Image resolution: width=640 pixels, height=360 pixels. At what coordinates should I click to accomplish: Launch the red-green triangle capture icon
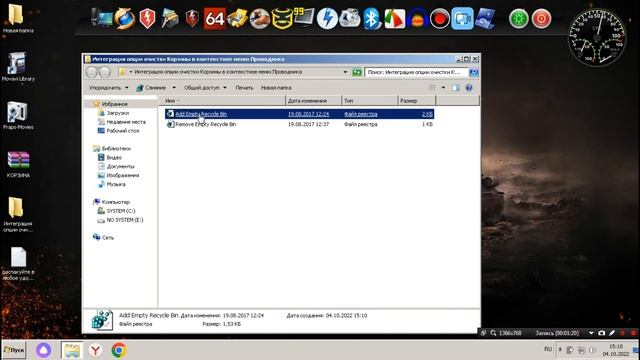tap(394, 19)
